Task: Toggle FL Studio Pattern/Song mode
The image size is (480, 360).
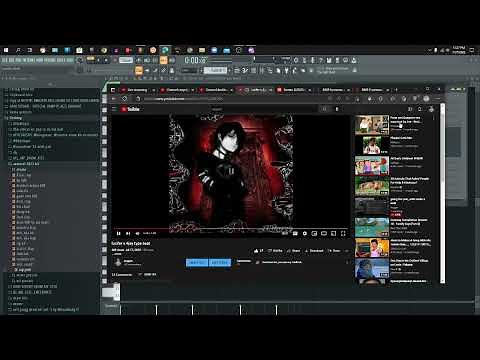Action: [x=90, y=60]
